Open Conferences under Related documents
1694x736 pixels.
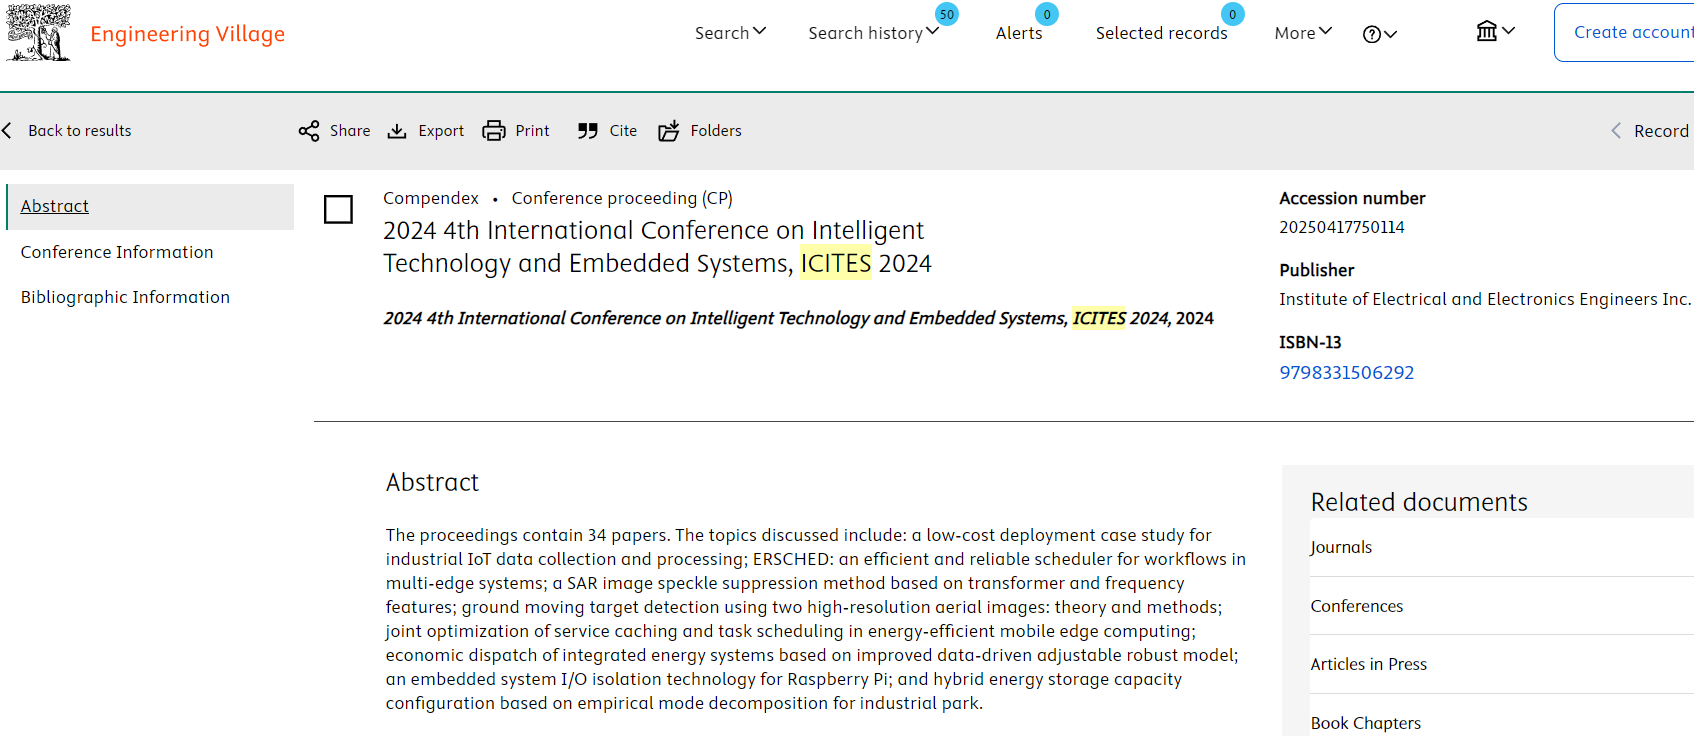1356,606
